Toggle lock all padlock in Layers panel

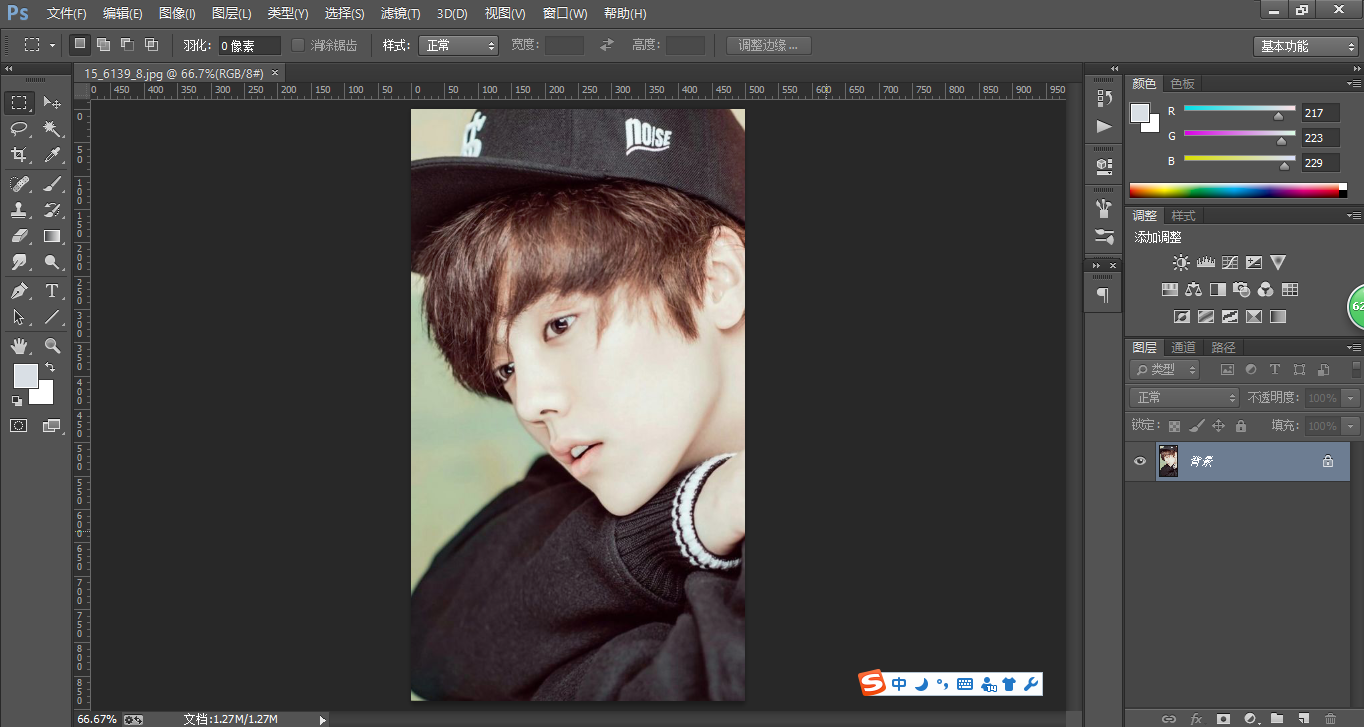(1241, 426)
